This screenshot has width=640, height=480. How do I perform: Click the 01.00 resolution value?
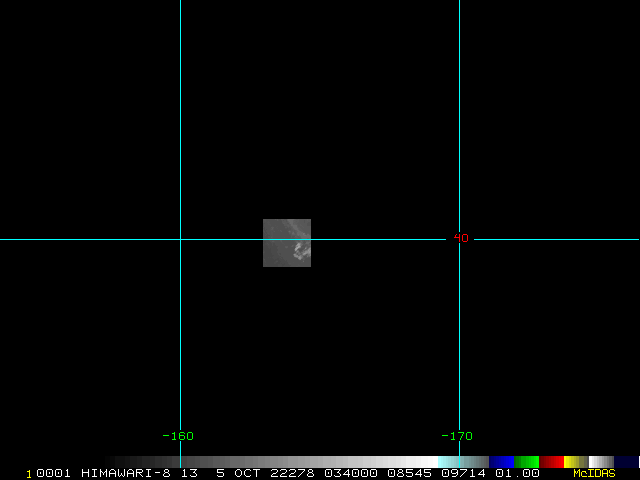(520, 473)
